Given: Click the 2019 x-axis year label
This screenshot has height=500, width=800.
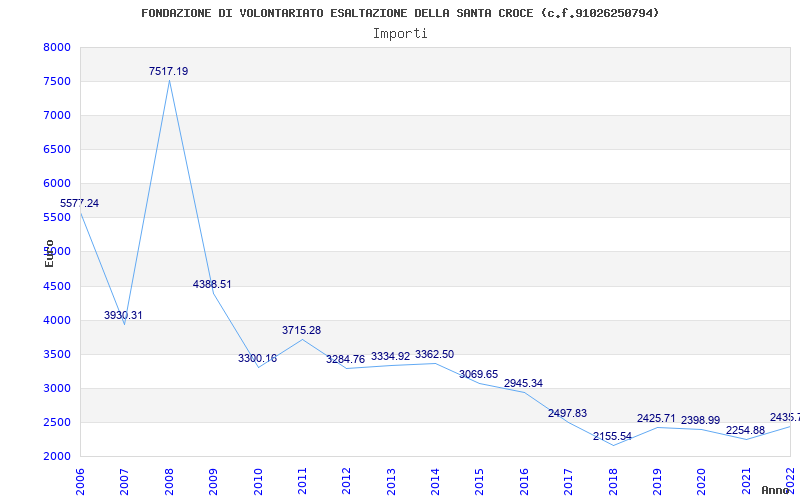Looking at the screenshot, I should click(657, 481).
